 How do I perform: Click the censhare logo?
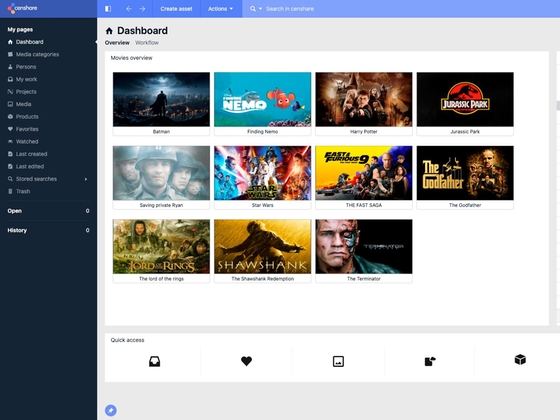[x=22, y=8]
